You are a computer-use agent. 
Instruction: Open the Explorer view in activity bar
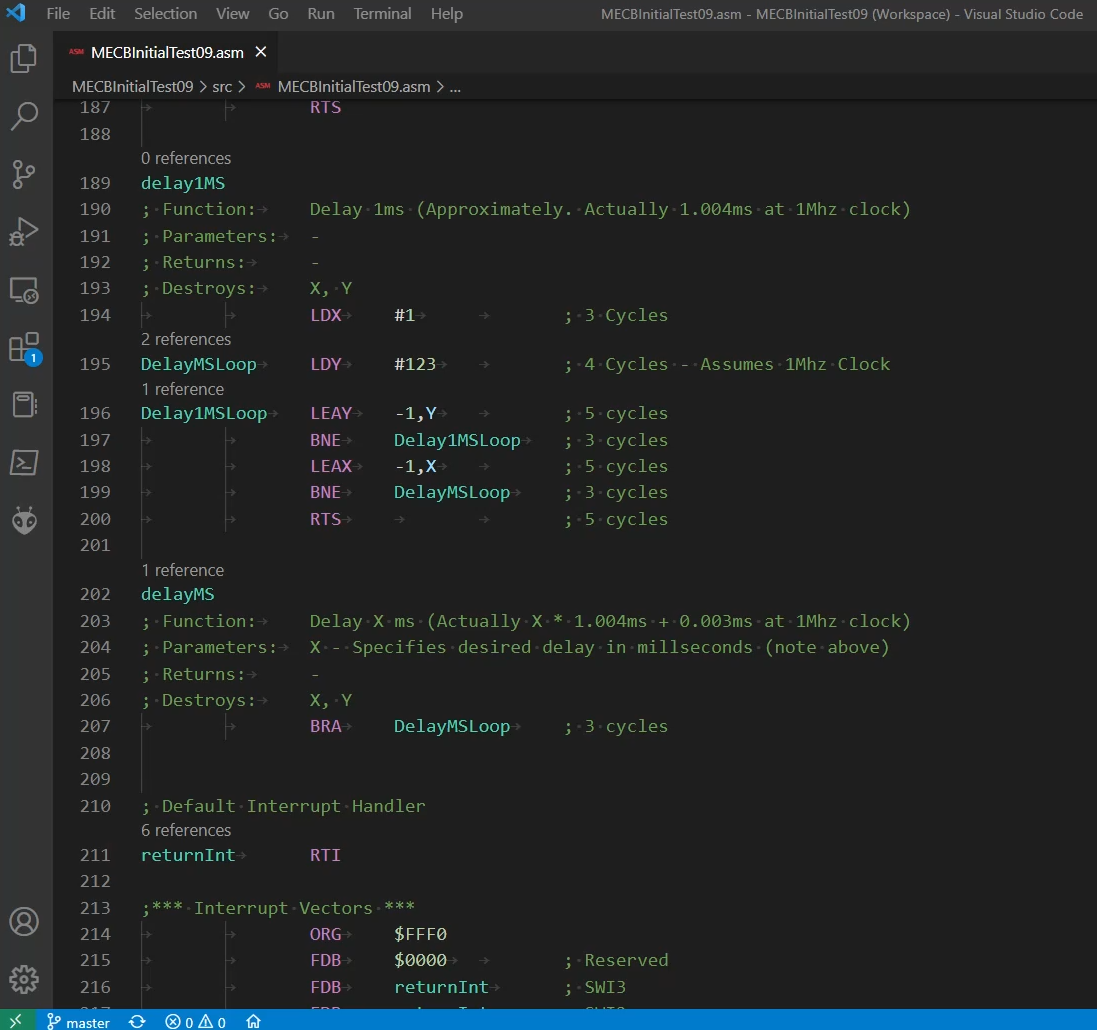coord(24,60)
